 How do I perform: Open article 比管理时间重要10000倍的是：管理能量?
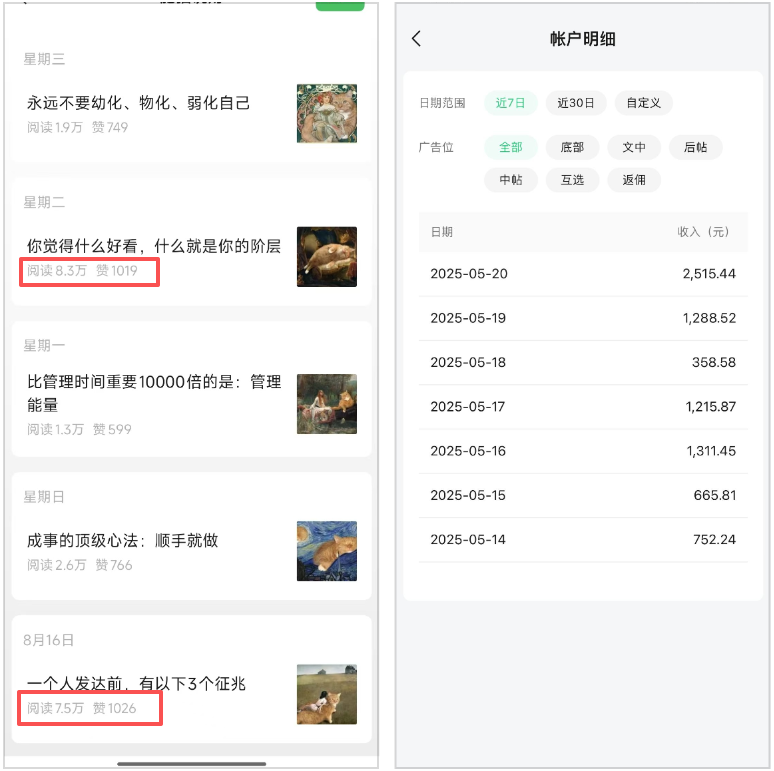154,393
